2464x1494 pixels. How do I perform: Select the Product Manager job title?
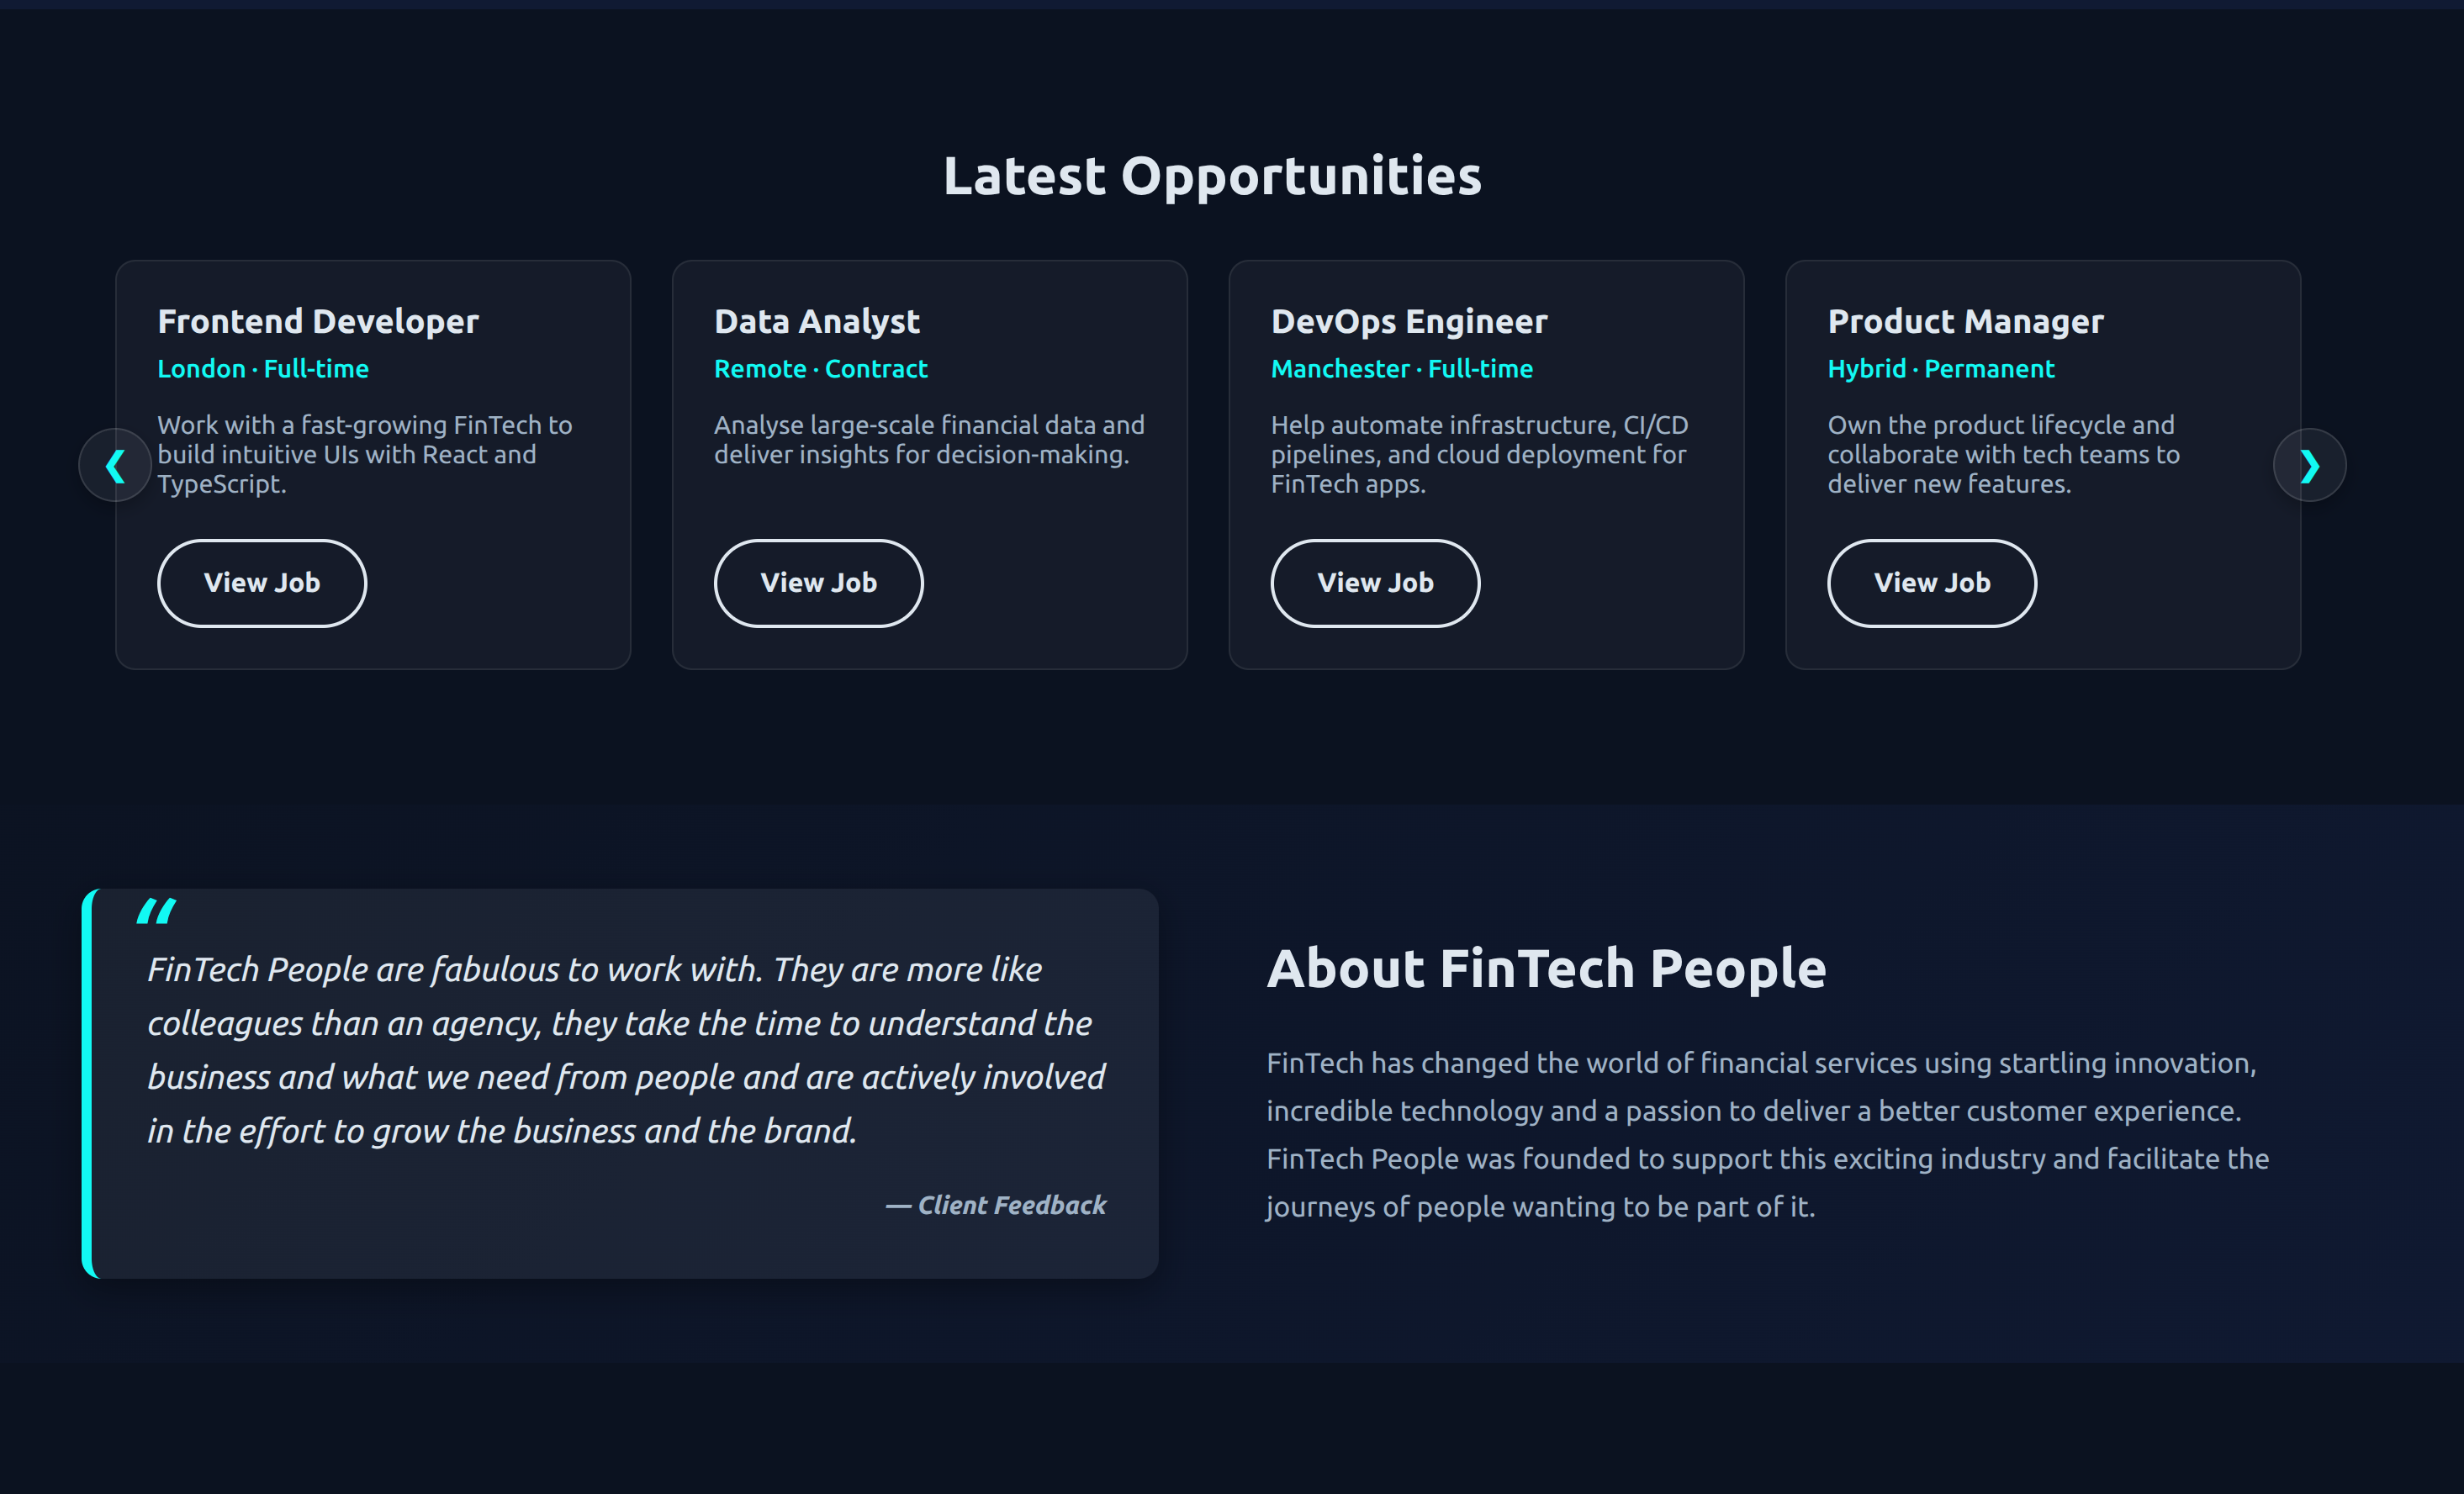(1965, 321)
